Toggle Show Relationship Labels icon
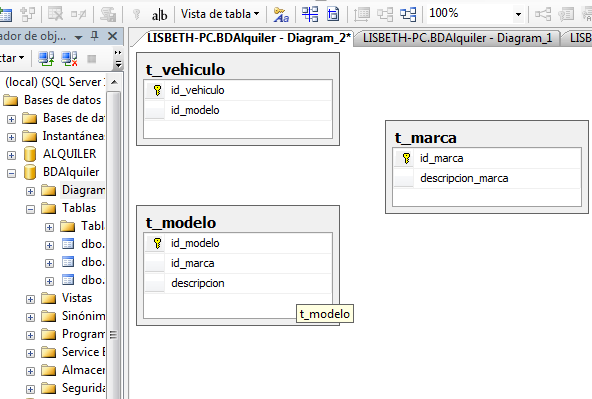The width and height of the screenshot is (592, 399). tap(281, 14)
